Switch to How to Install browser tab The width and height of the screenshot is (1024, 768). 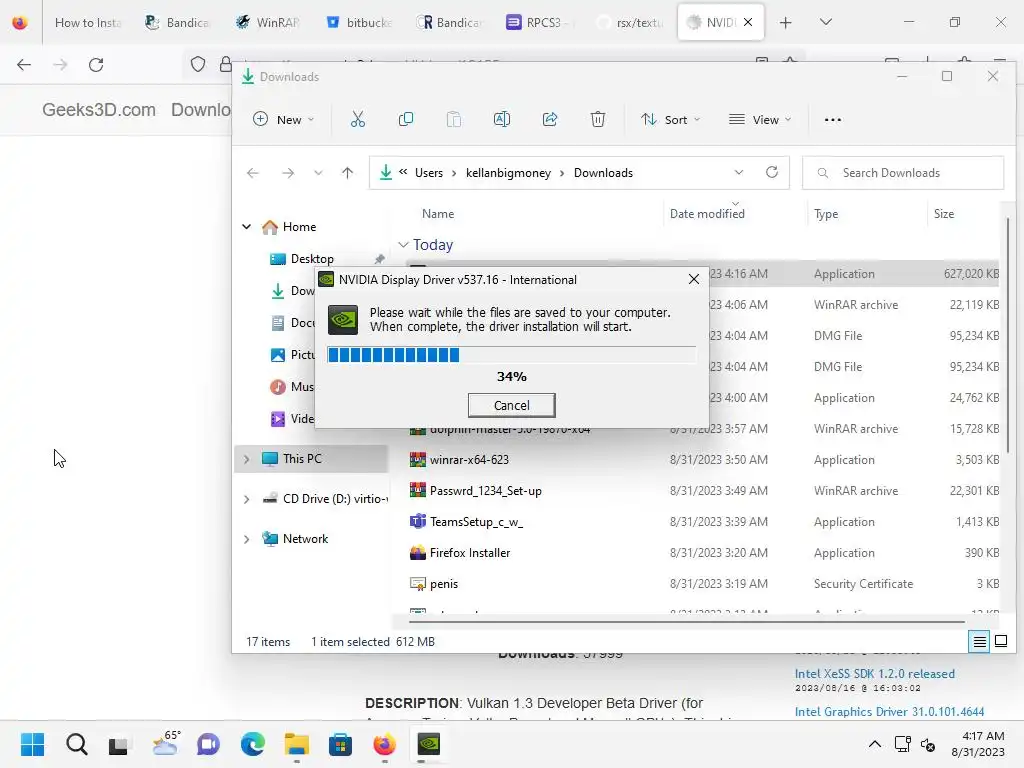[x=87, y=22]
